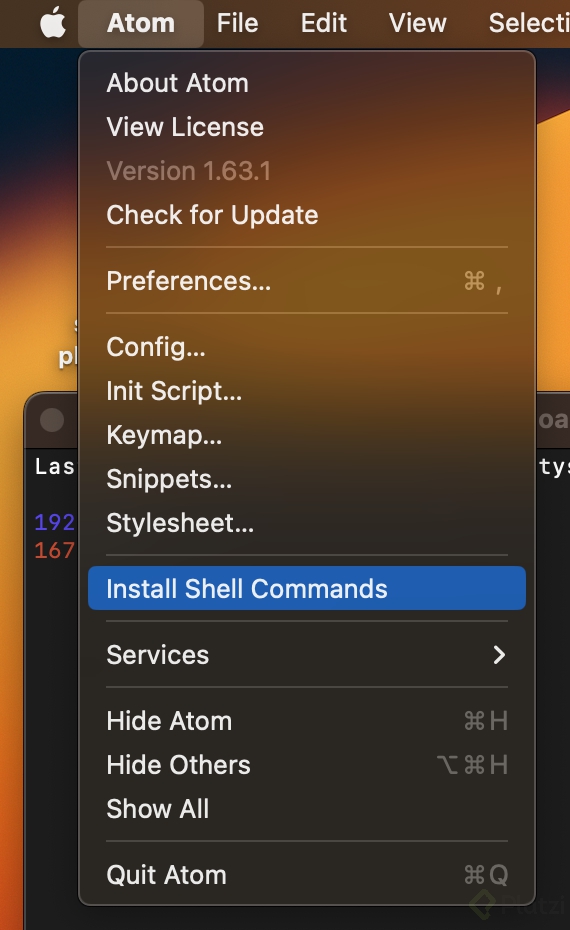
Task: Select Check for Update
Action: tap(307, 215)
